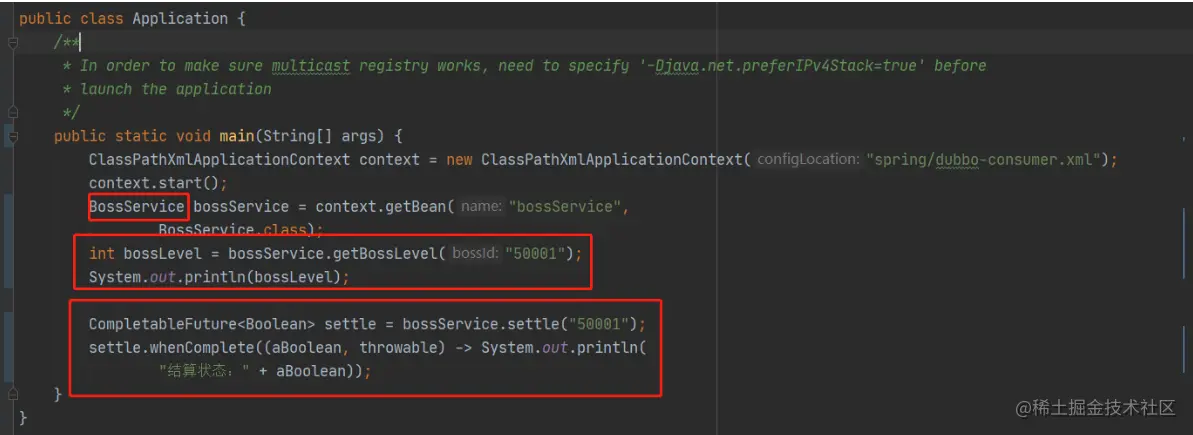Click the "50001" argument of getBossLevel

point(537,254)
